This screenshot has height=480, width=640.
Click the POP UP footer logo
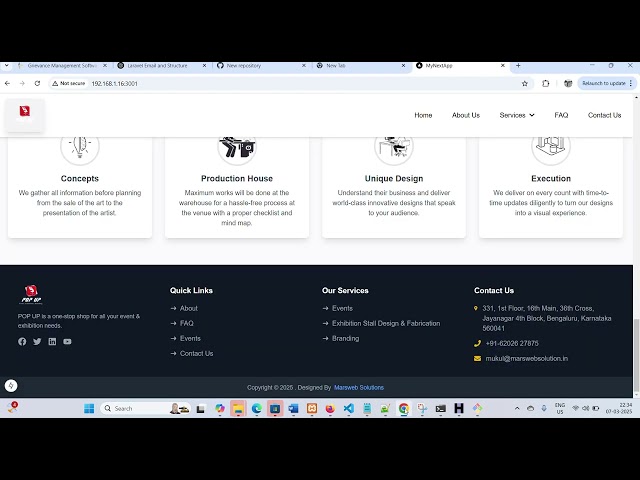[31, 295]
